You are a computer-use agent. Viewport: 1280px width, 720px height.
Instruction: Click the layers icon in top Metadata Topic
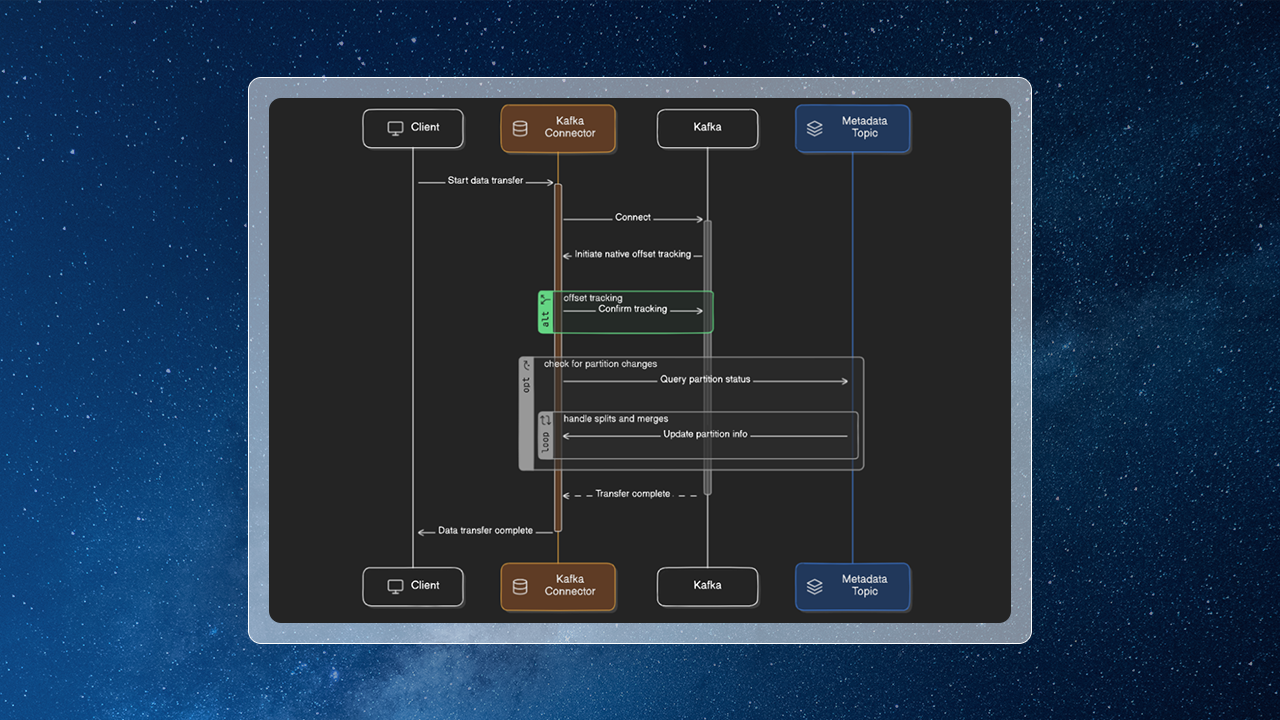click(815, 128)
